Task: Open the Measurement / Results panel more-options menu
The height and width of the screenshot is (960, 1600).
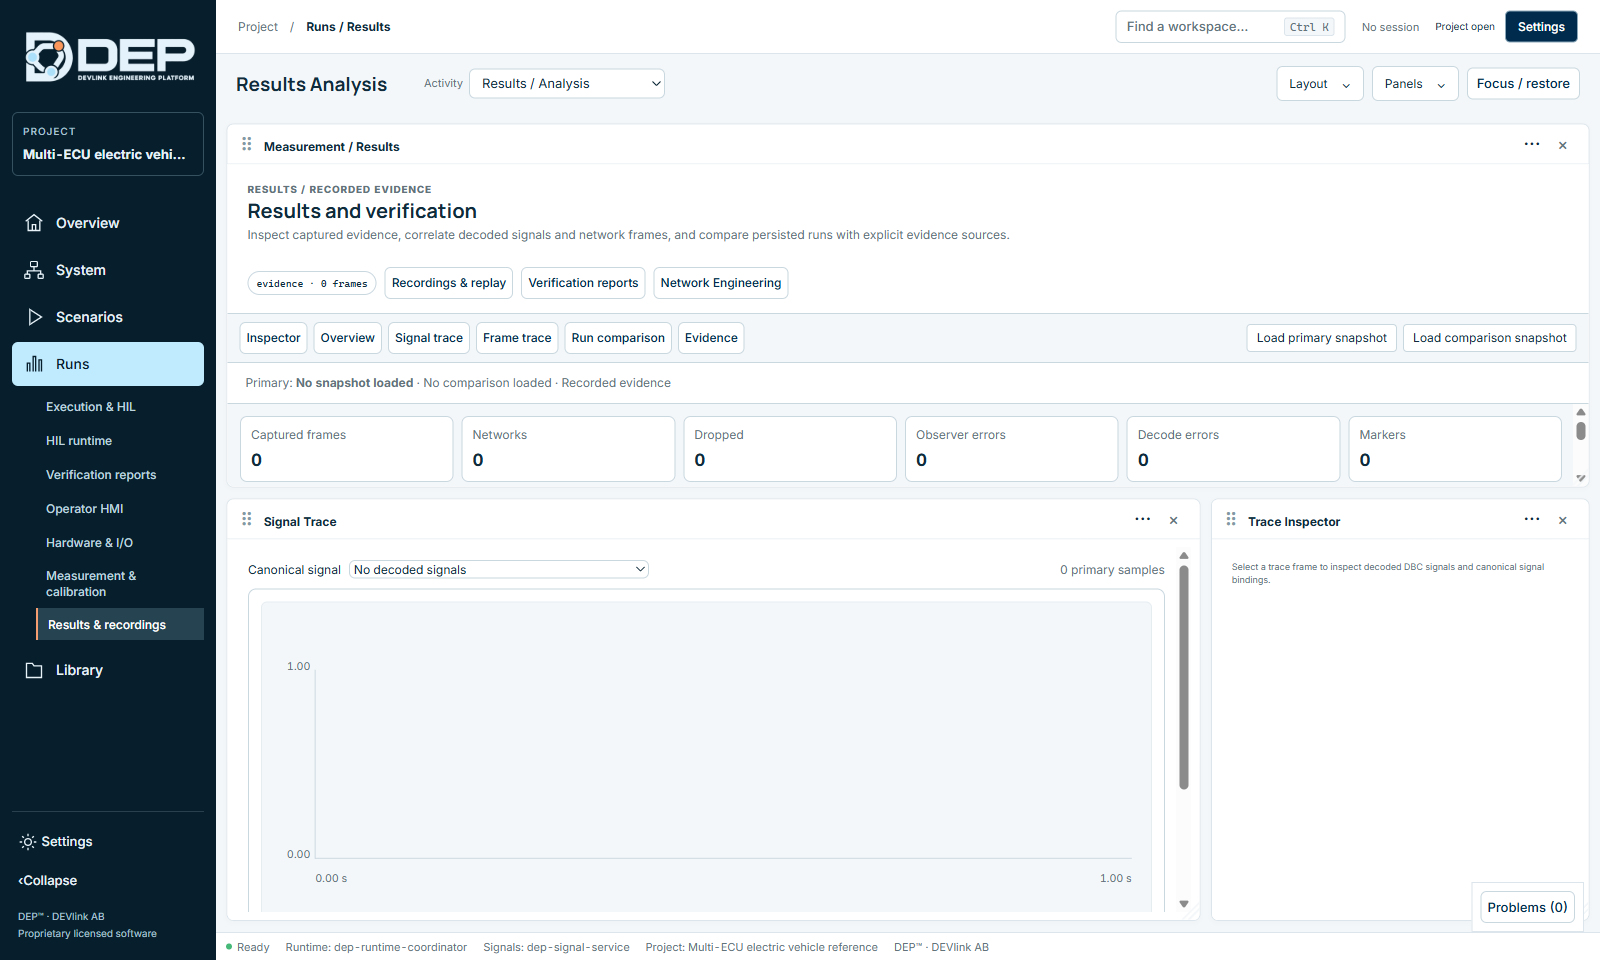Action: click(1532, 145)
